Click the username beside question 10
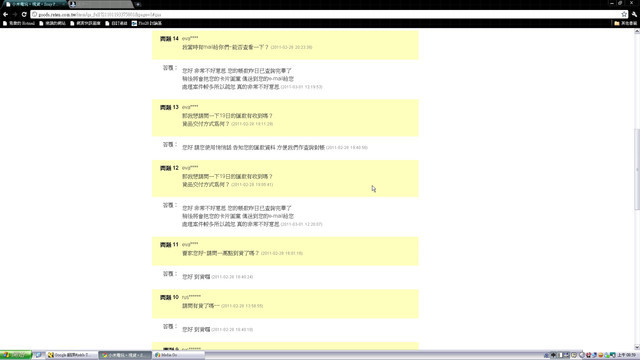 coord(191,297)
